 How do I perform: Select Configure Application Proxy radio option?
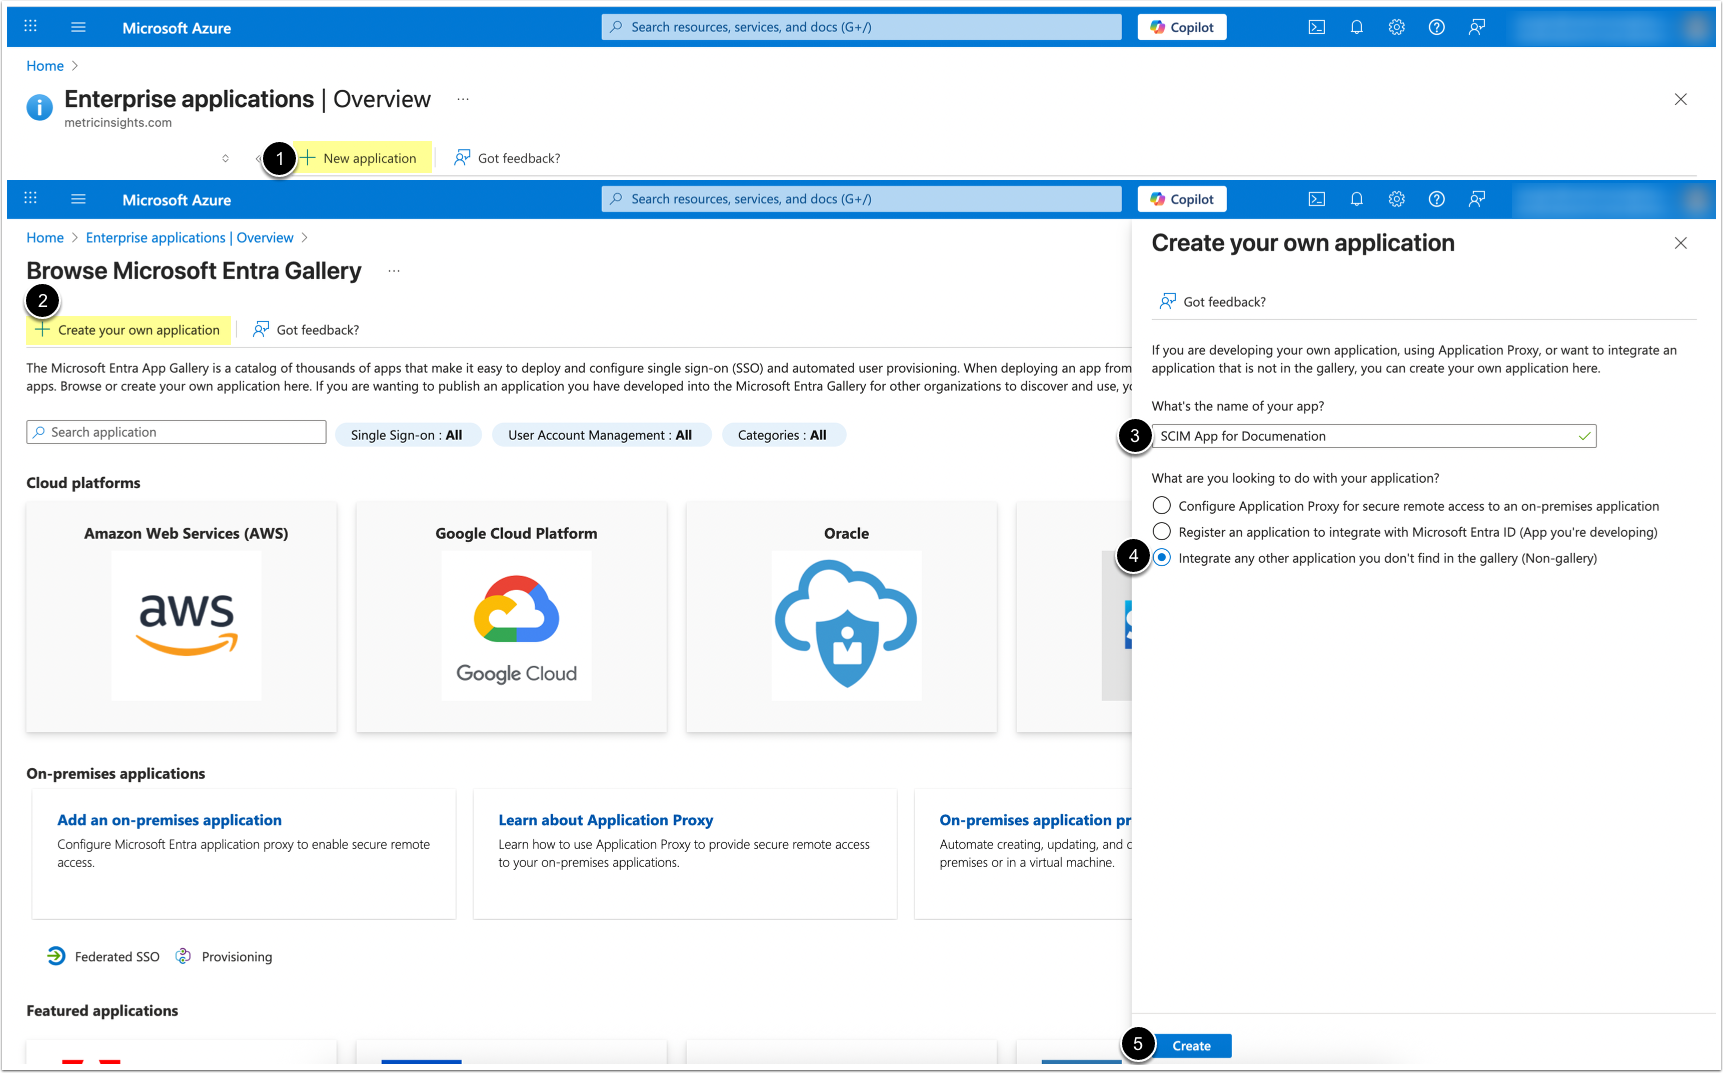coord(1162,506)
